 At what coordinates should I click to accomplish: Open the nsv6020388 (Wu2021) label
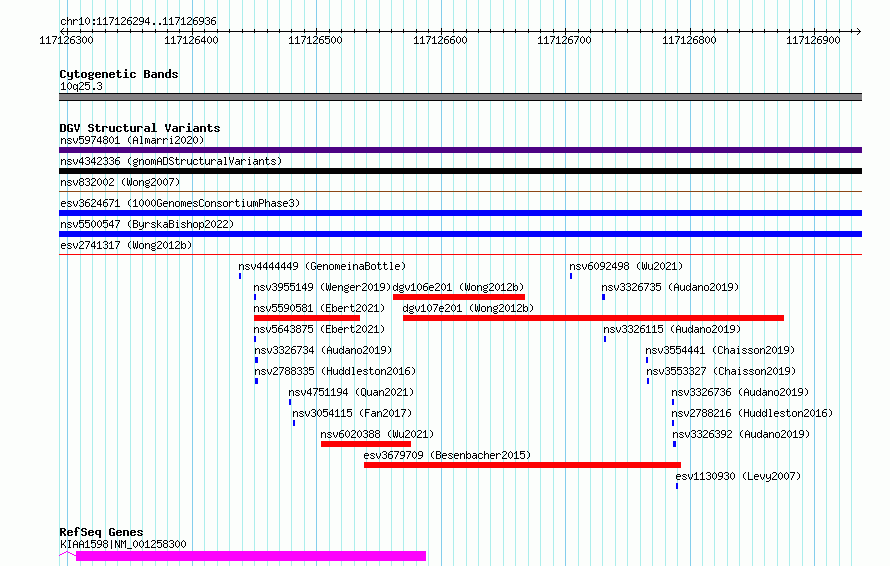pos(377,434)
